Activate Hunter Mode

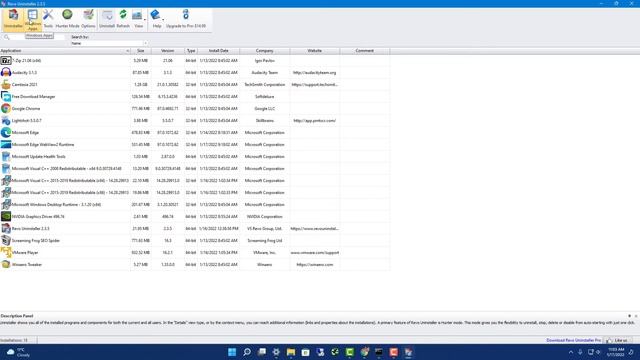tap(67, 19)
